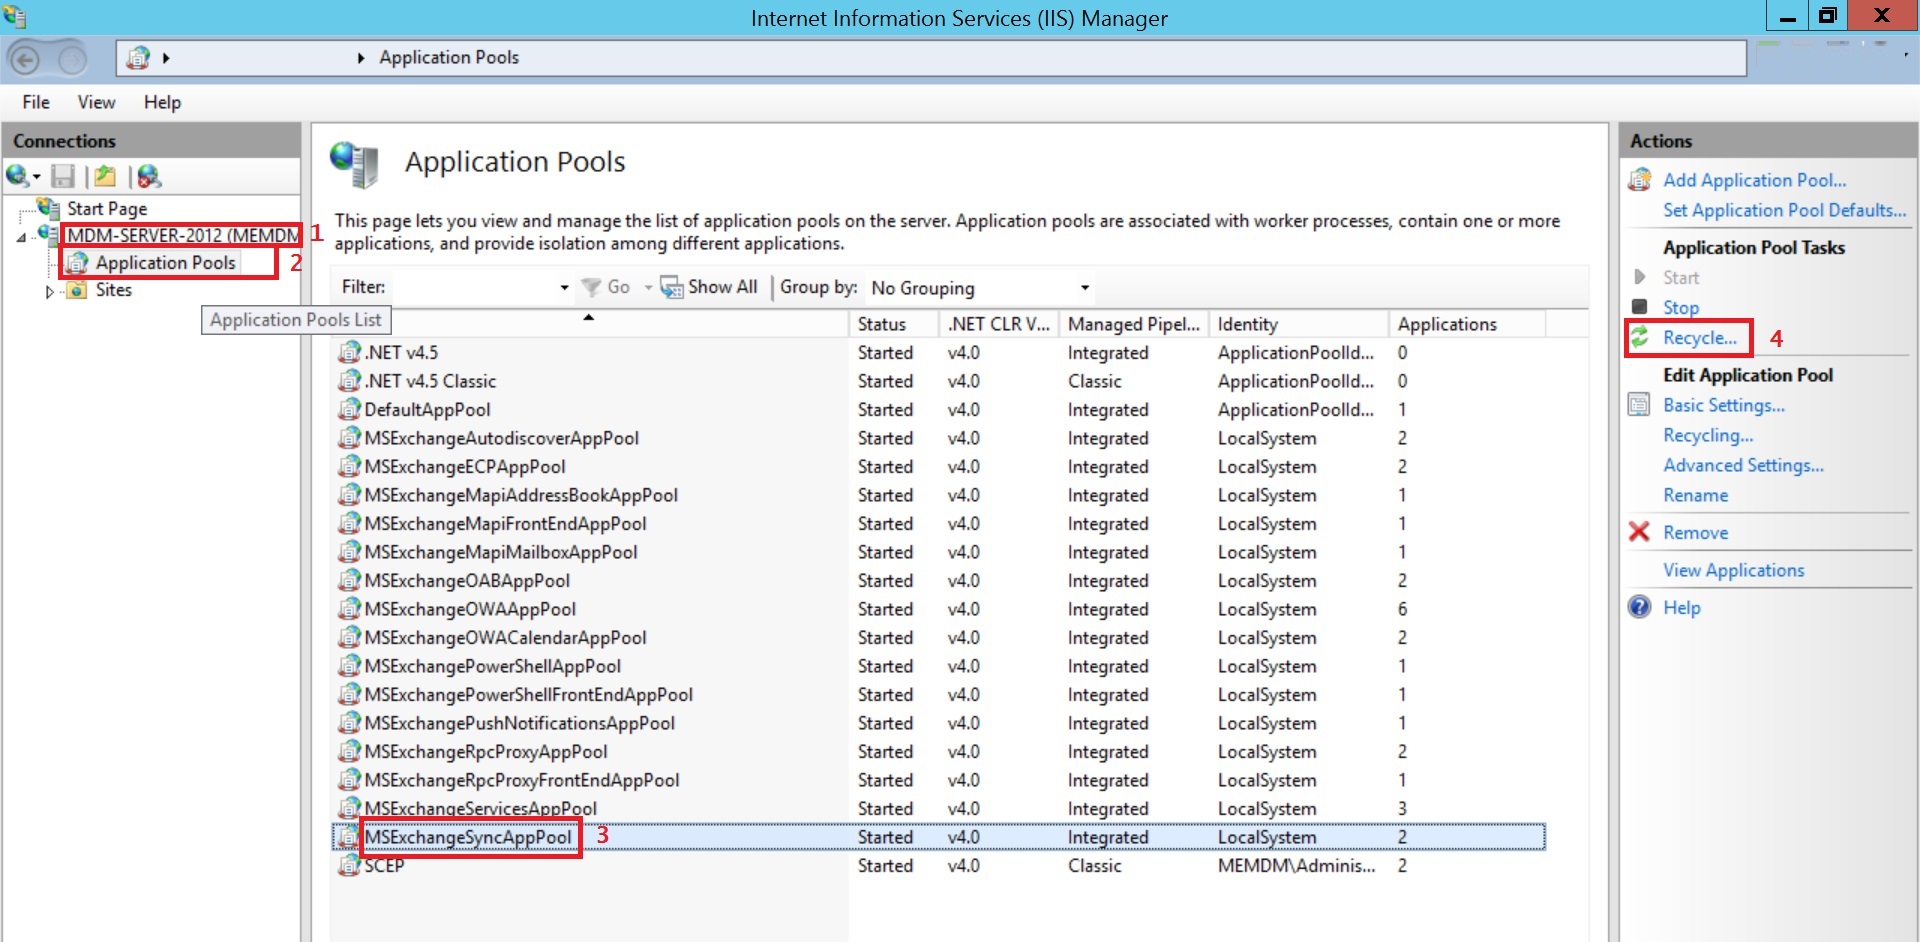Sort by the Identity column header

[x=1298, y=324]
